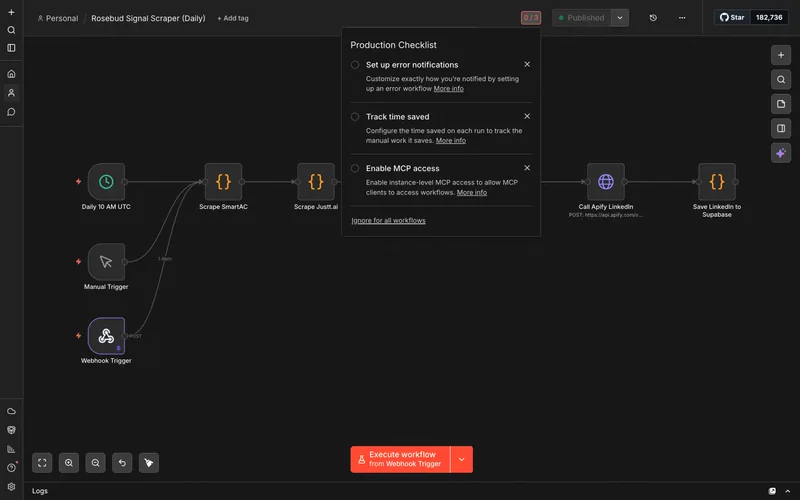The image size is (800, 500).
Task: Undo with the reset arrow button
Action: coord(122,463)
